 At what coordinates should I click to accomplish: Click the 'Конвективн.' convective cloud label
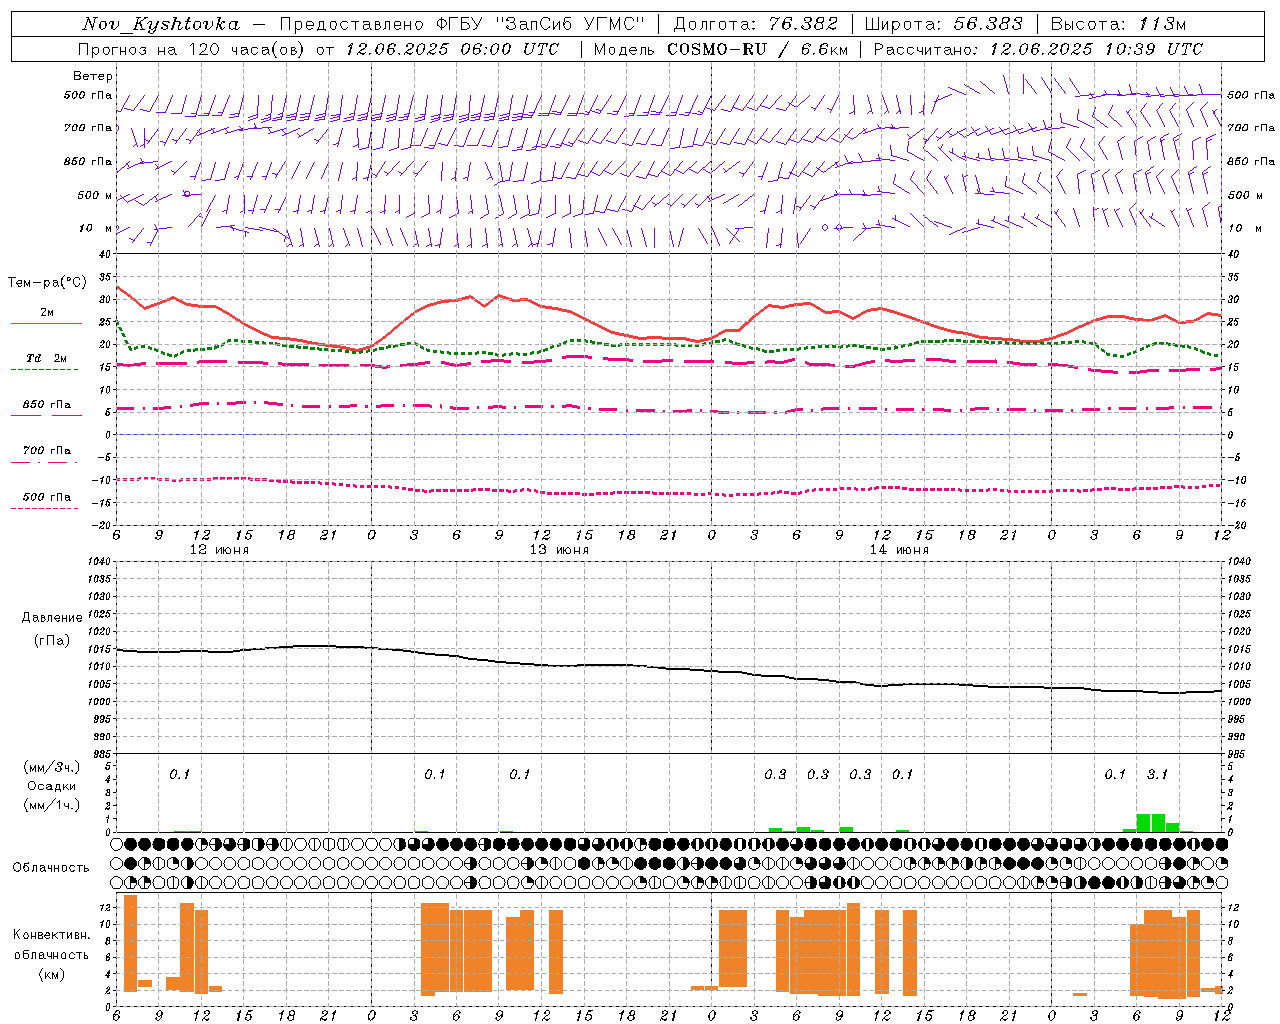52,935
